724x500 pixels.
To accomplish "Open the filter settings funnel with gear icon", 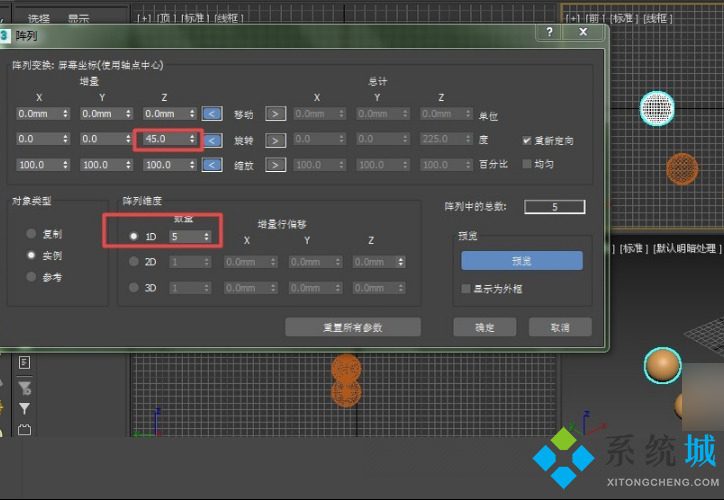I will tap(24, 388).
